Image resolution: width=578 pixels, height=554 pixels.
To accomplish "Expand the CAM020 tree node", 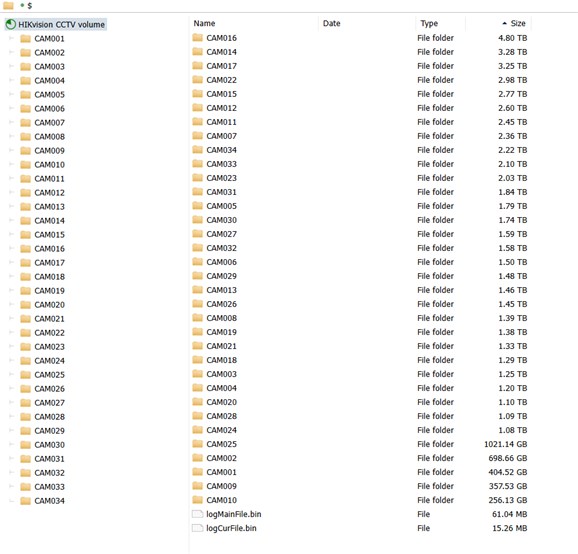I will [11, 304].
